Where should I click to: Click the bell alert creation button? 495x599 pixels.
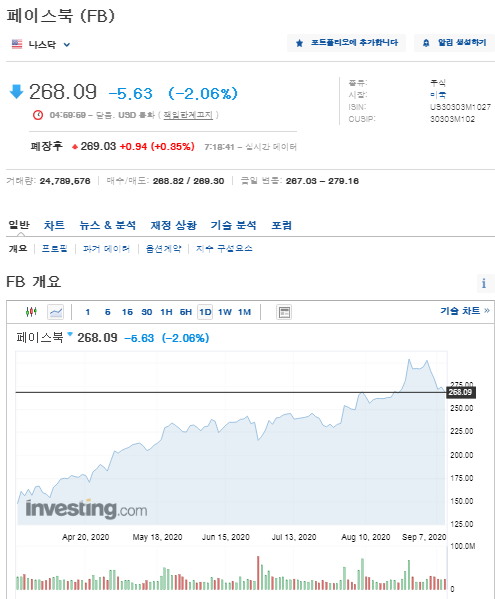(x=454, y=42)
